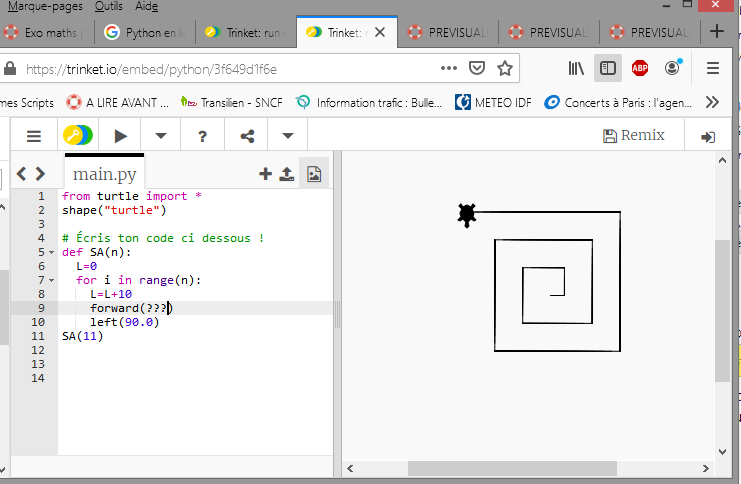The height and width of the screenshot is (484, 741).
Task: Collapse the for loop fold arrow on line 7
Action: pos(51,281)
